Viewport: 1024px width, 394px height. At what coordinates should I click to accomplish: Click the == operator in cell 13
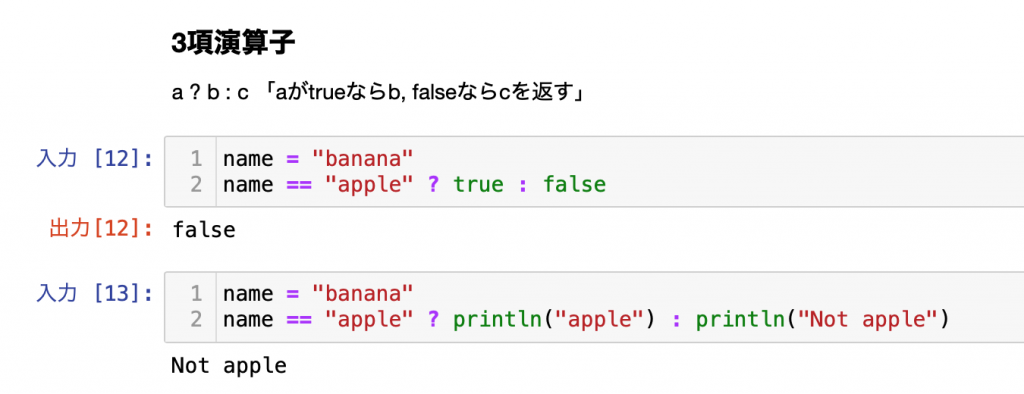click(299, 321)
